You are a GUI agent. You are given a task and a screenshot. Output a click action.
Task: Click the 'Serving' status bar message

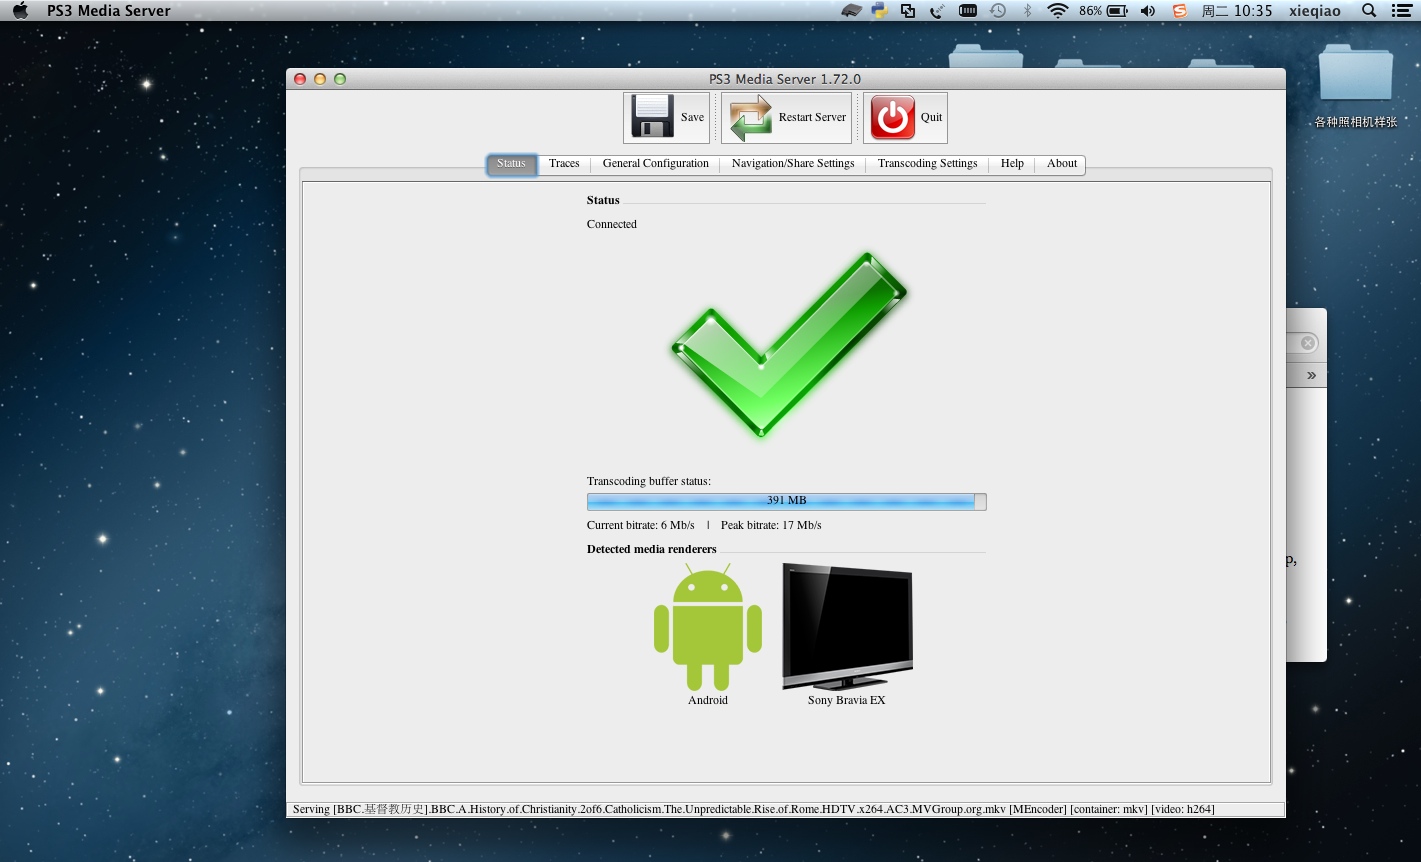click(754, 809)
